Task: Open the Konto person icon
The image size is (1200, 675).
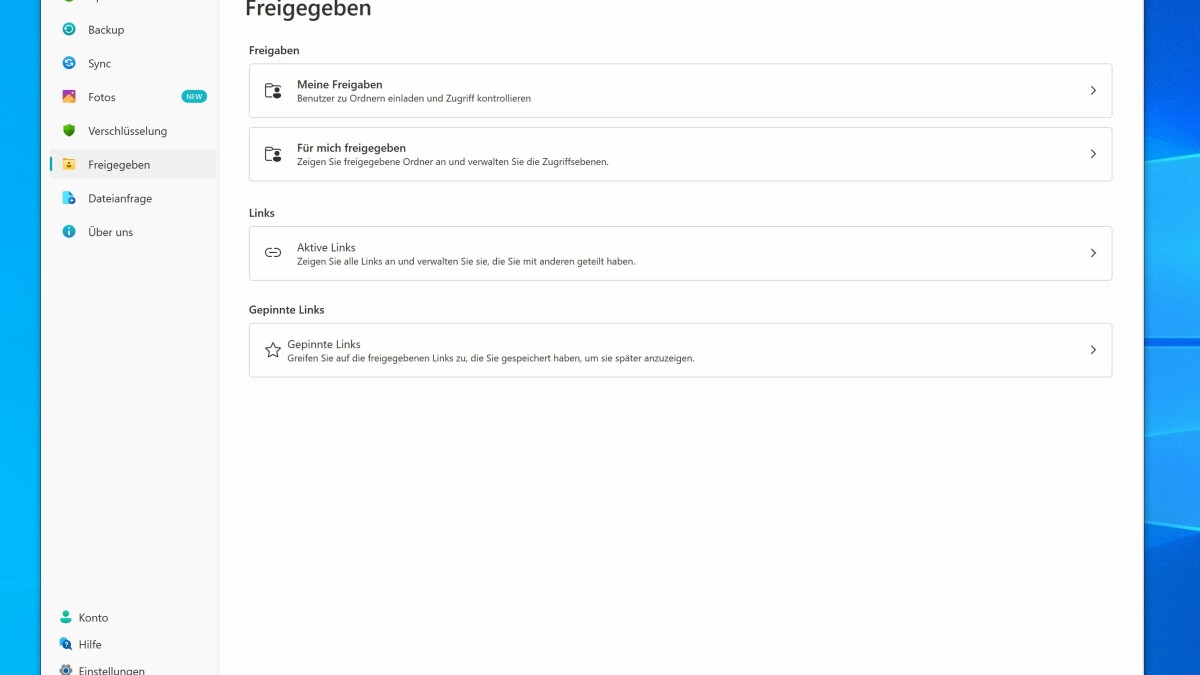Action: [66, 617]
